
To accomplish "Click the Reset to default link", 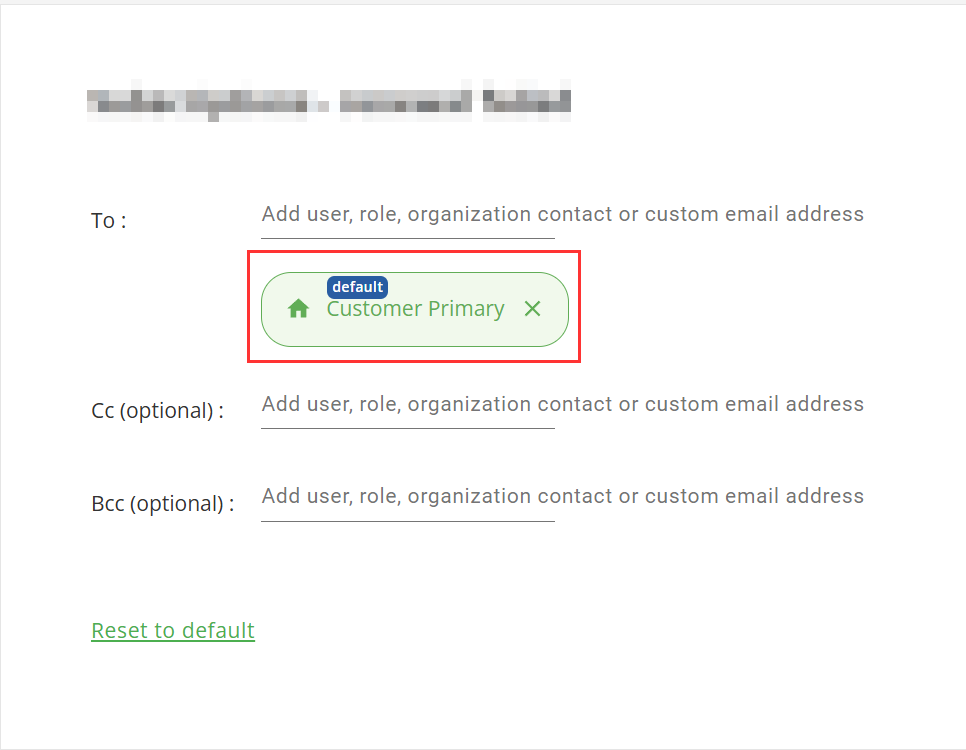I will (173, 630).
